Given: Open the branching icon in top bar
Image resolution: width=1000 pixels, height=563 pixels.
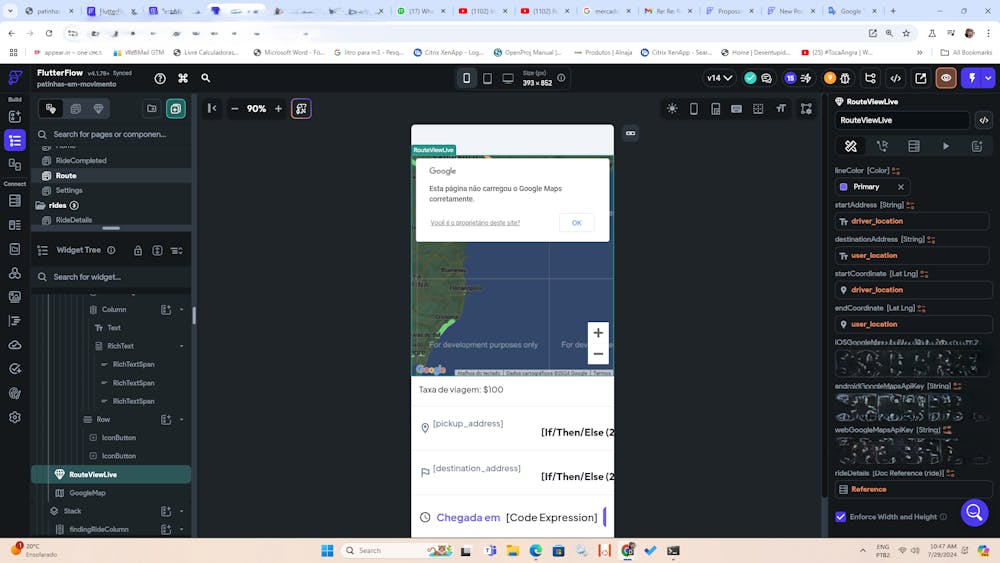Looking at the screenshot, I should [870, 78].
